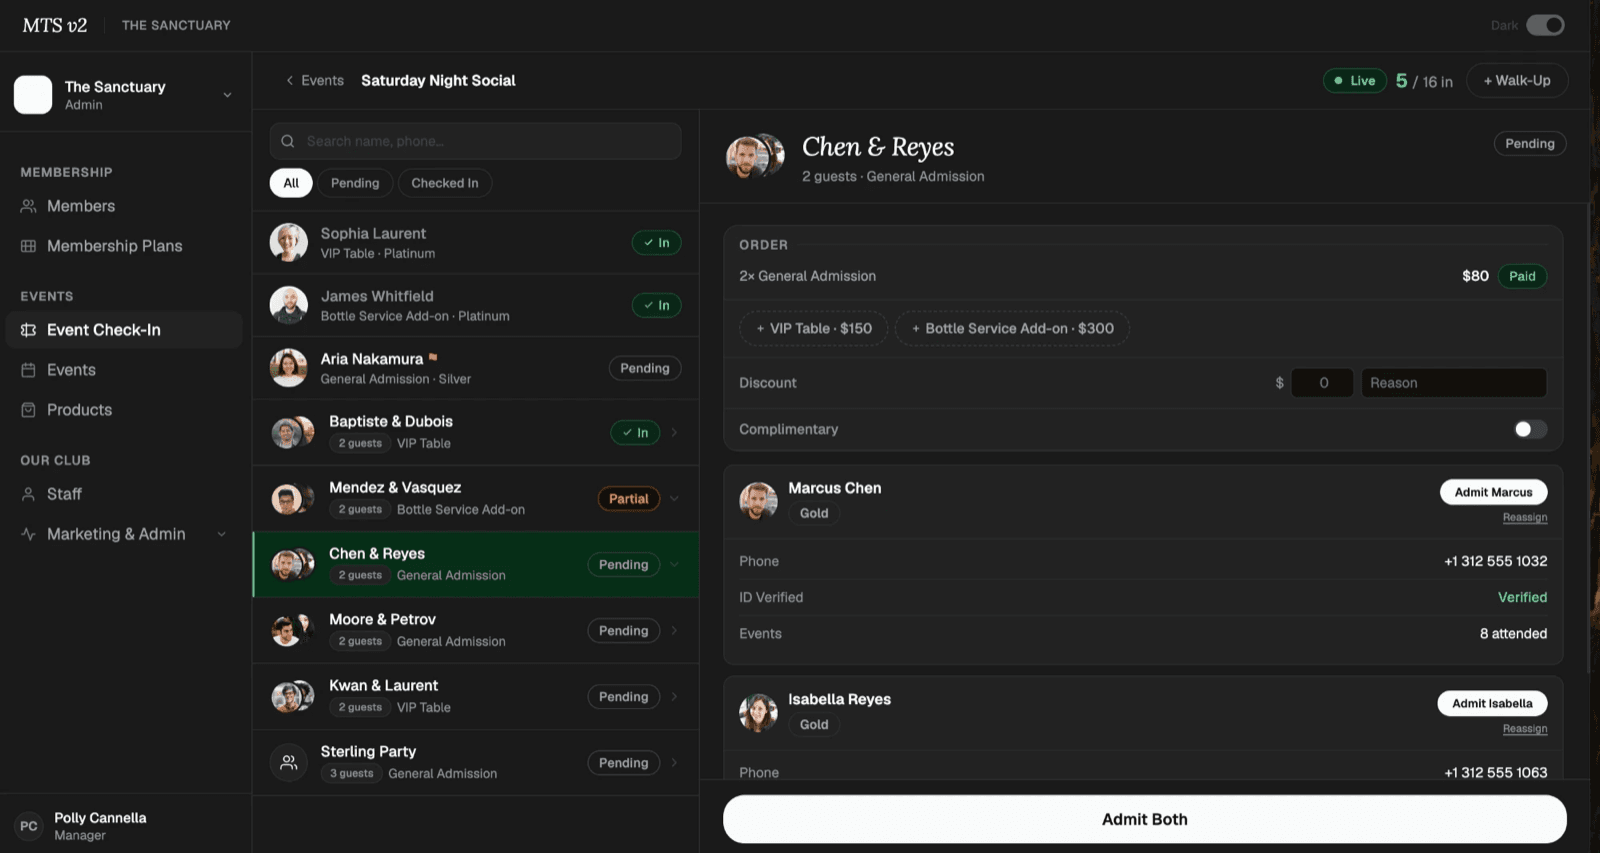Open Products in the sidebar

124,410
